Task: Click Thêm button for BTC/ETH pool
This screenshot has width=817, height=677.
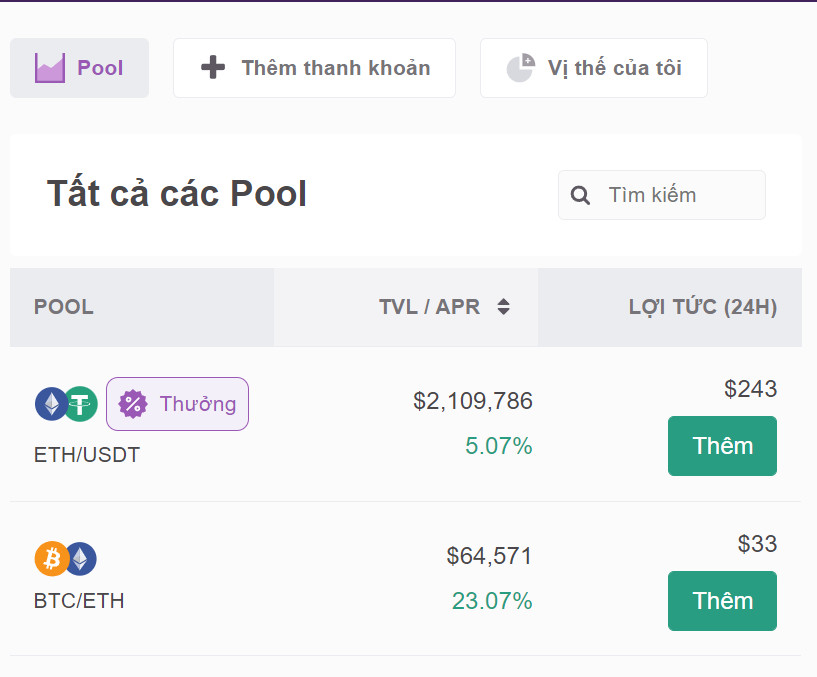Action: point(722,601)
